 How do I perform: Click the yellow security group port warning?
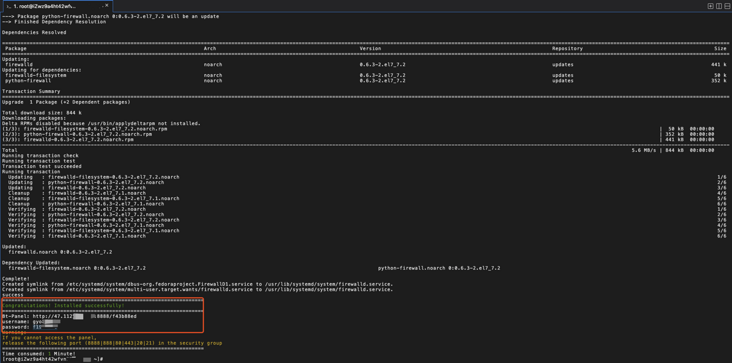pos(112,343)
